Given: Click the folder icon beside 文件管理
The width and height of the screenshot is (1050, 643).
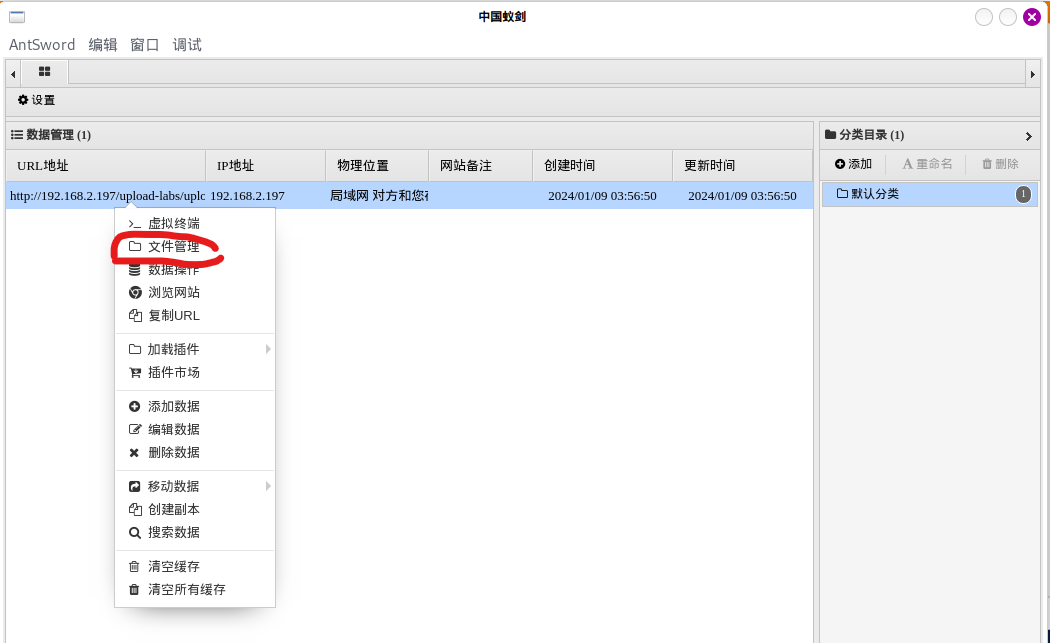Looking at the screenshot, I should tap(135, 246).
